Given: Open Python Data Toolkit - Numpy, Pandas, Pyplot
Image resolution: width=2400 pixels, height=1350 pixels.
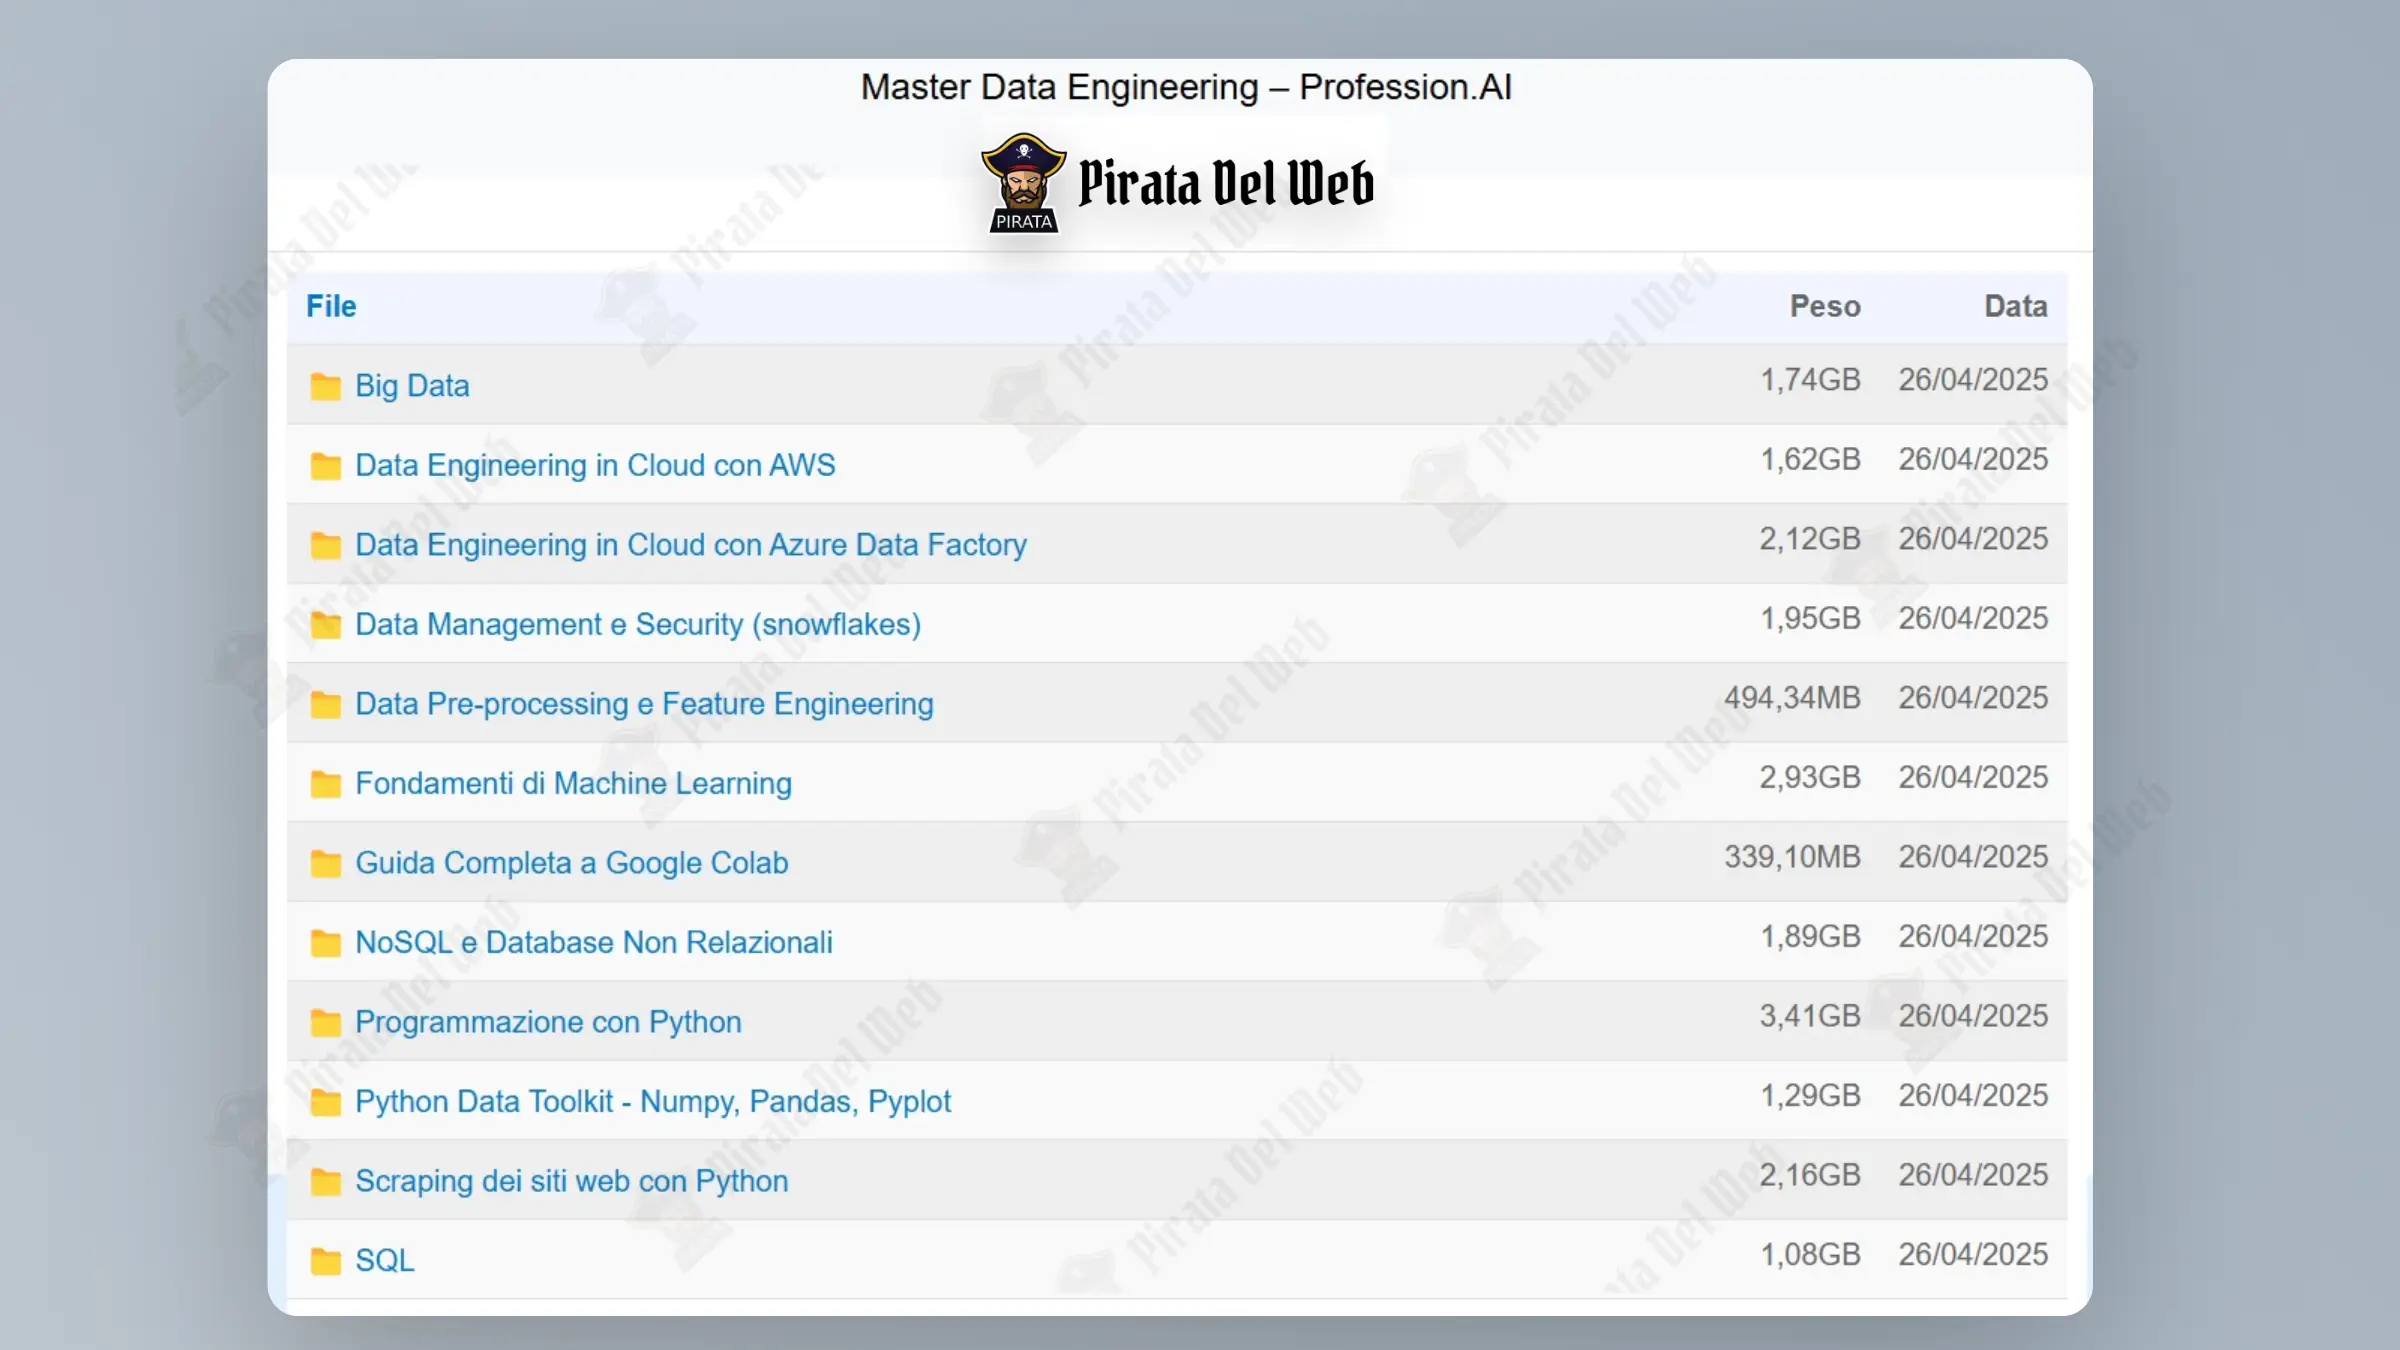Looking at the screenshot, I should click(x=653, y=1101).
